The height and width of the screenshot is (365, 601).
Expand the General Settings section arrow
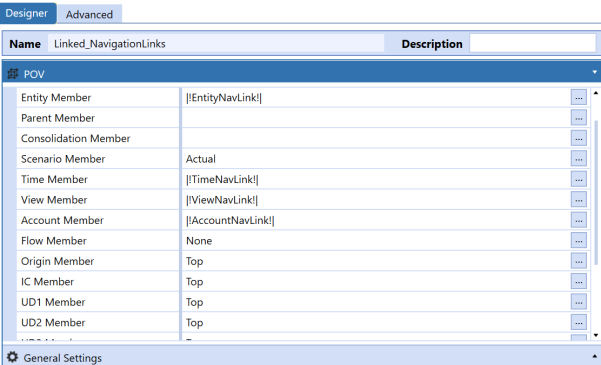point(594,356)
